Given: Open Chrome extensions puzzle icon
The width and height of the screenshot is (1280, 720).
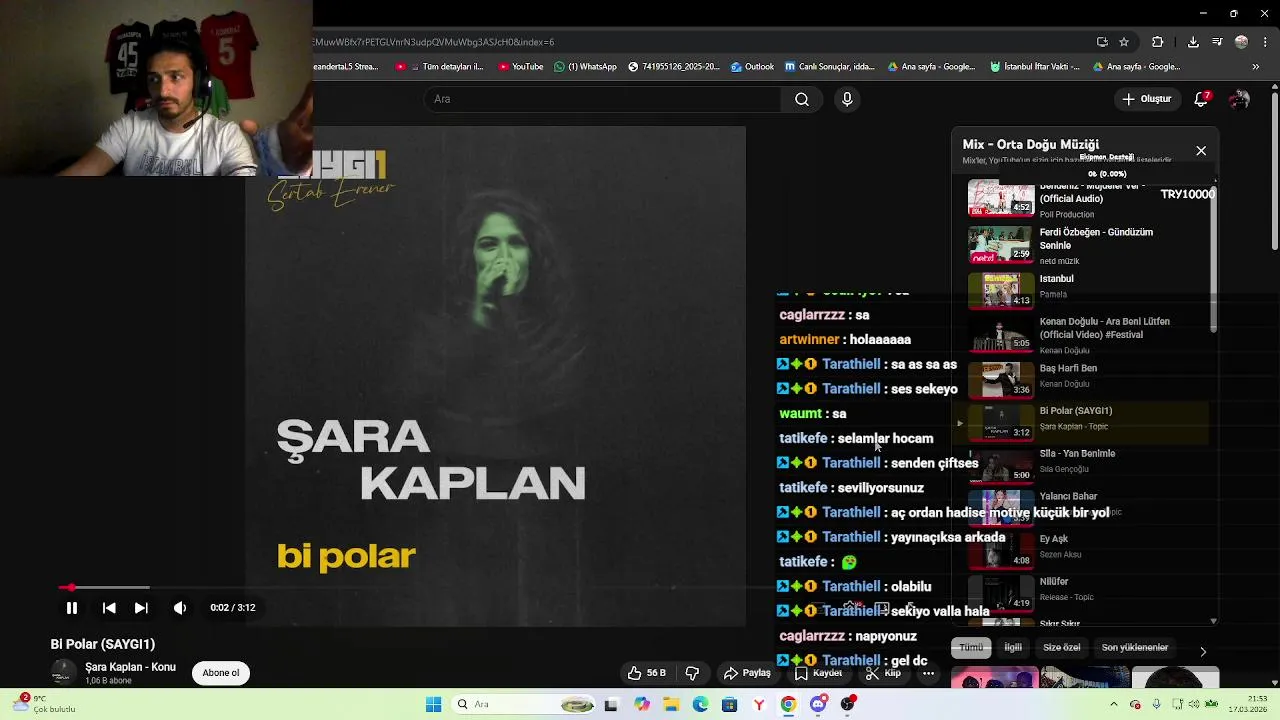Looking at the screenshot, I should click(1158, 42).
